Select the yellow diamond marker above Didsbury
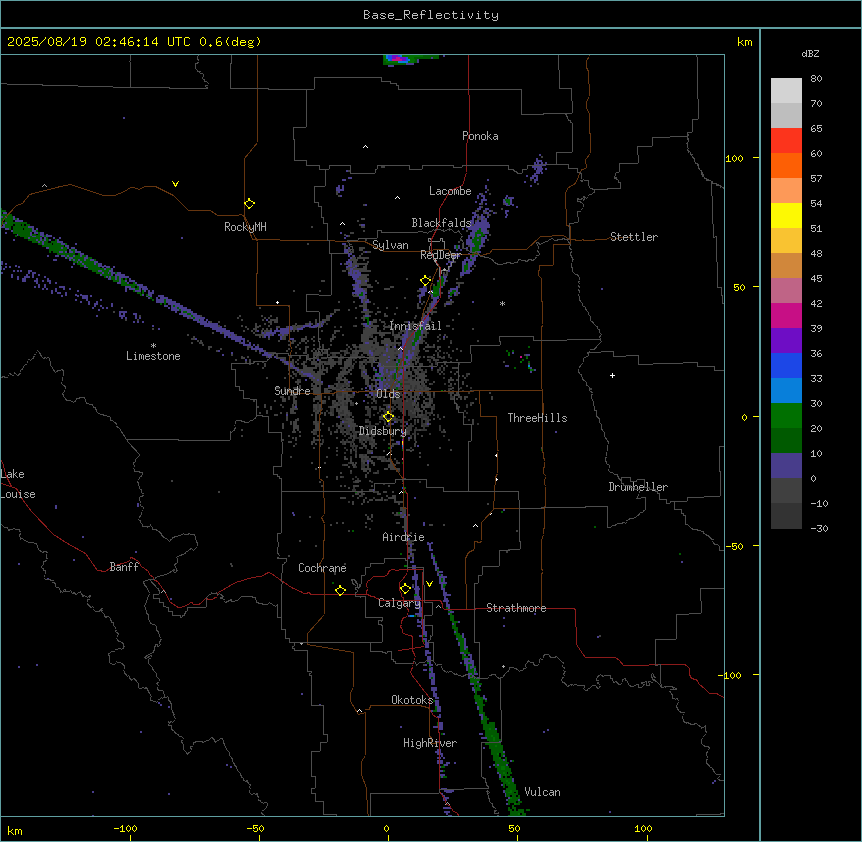862x842 pixels. pyautogui.click(x=388, y=417)
